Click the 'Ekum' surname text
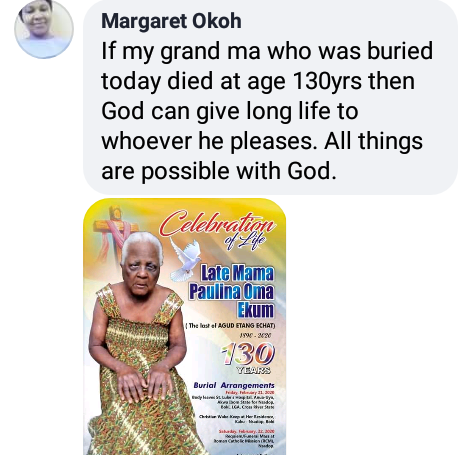This screenshot has width=467, height=455. [255, 310]
